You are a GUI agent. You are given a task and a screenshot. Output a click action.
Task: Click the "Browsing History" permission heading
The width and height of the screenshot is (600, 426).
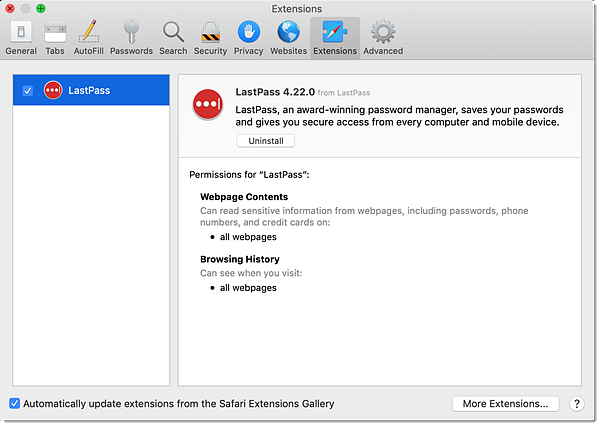pos(240,259)
